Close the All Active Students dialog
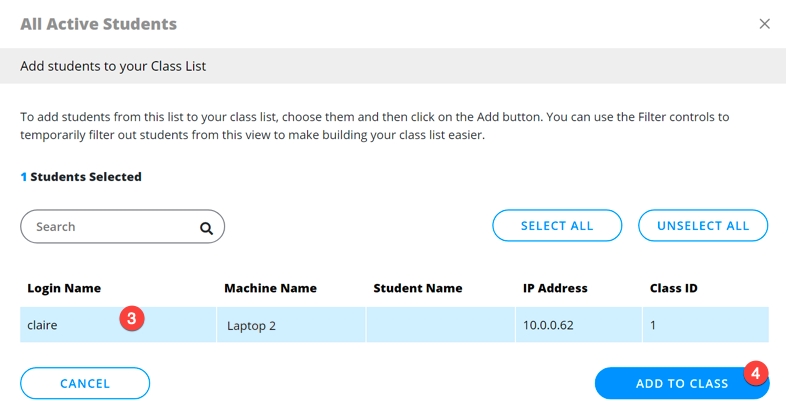 coord(764,24)
